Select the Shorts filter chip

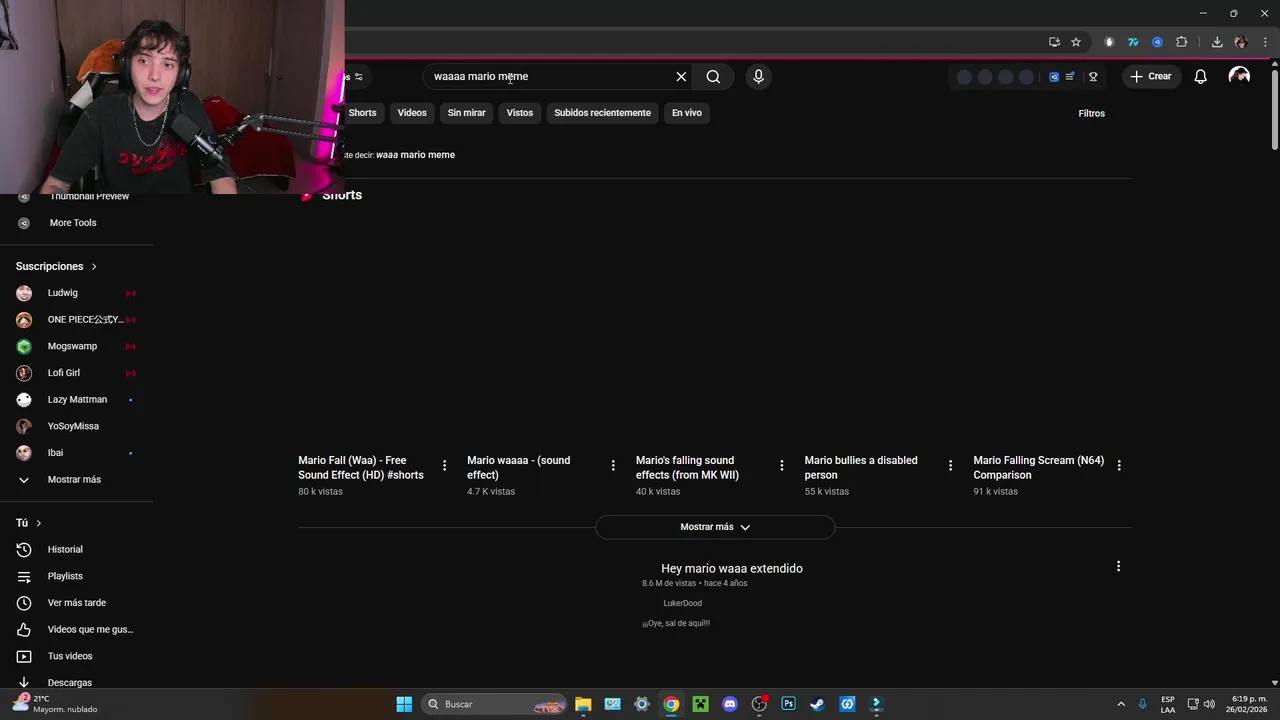pos(362,113)
